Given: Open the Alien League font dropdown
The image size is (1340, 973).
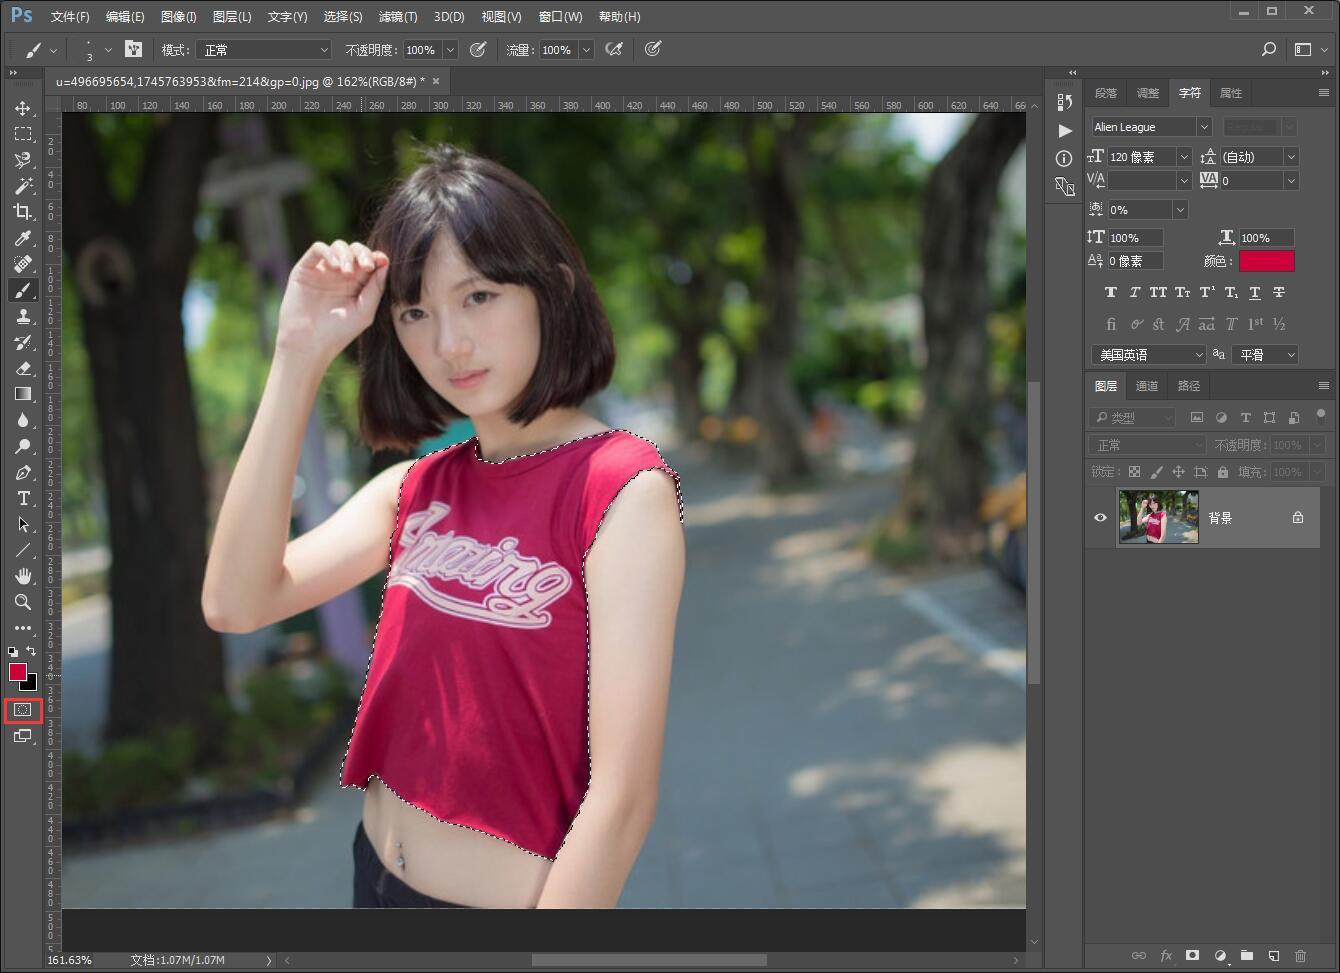Looking at the screenshot, I should (x=1151, y=127).
